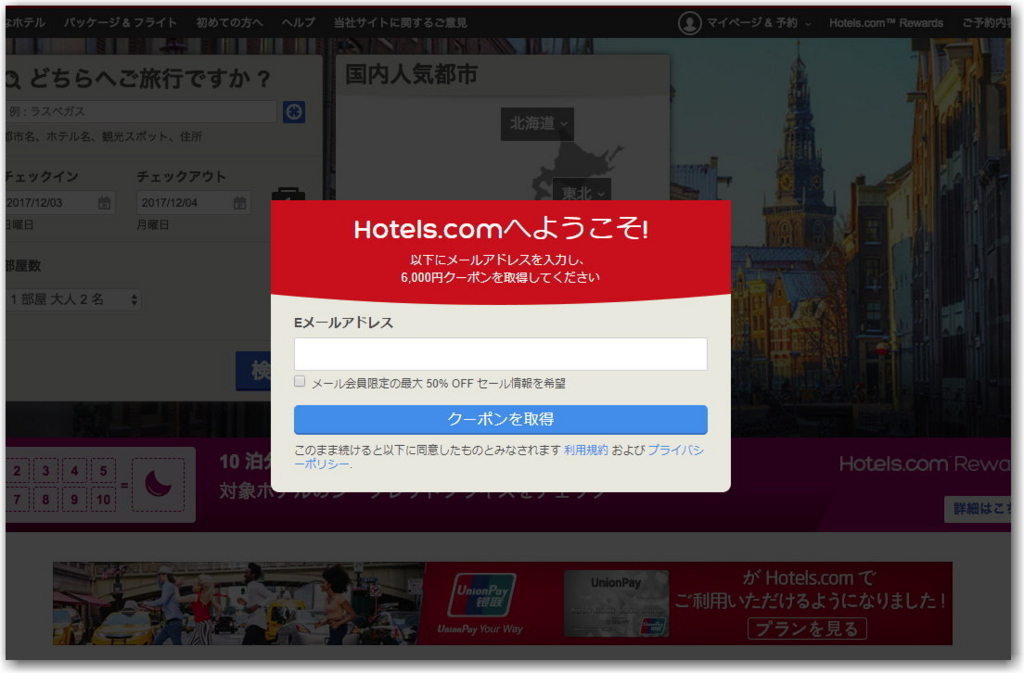This screenshot has width=1024, height=673.
Task: Click the search magnifier icon by heading
Action: pyautogui.click(x=13, y=80)
